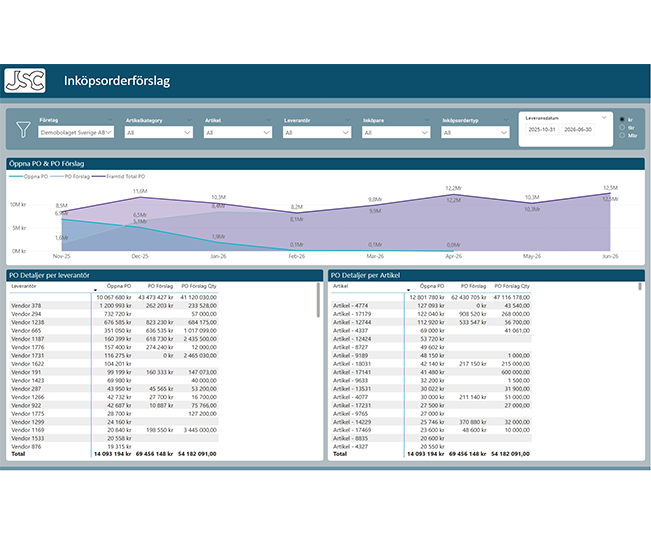The height and width of the screenshot is (535, 651).
Task: Click the PO Förslag legend entry
Action: click(70, 176)
